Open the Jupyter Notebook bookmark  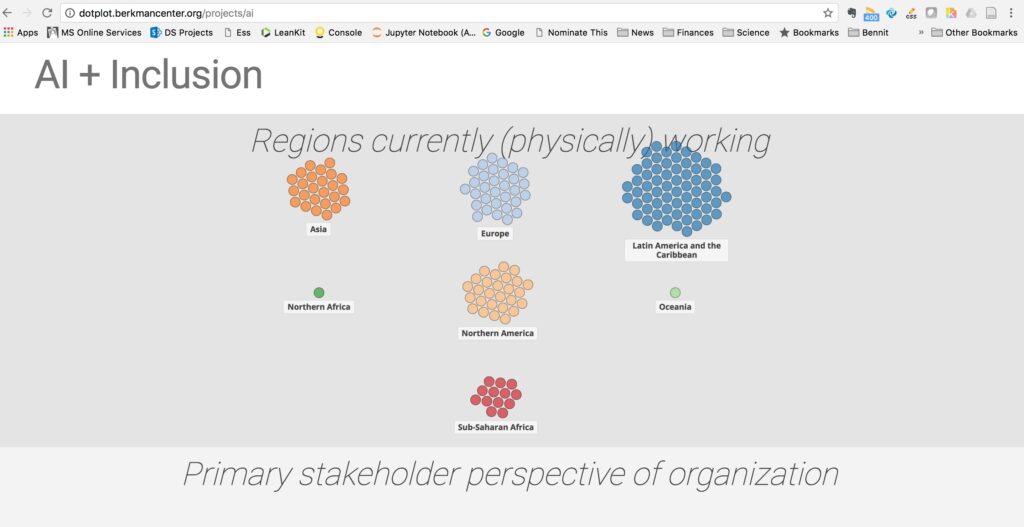[424, 32]
